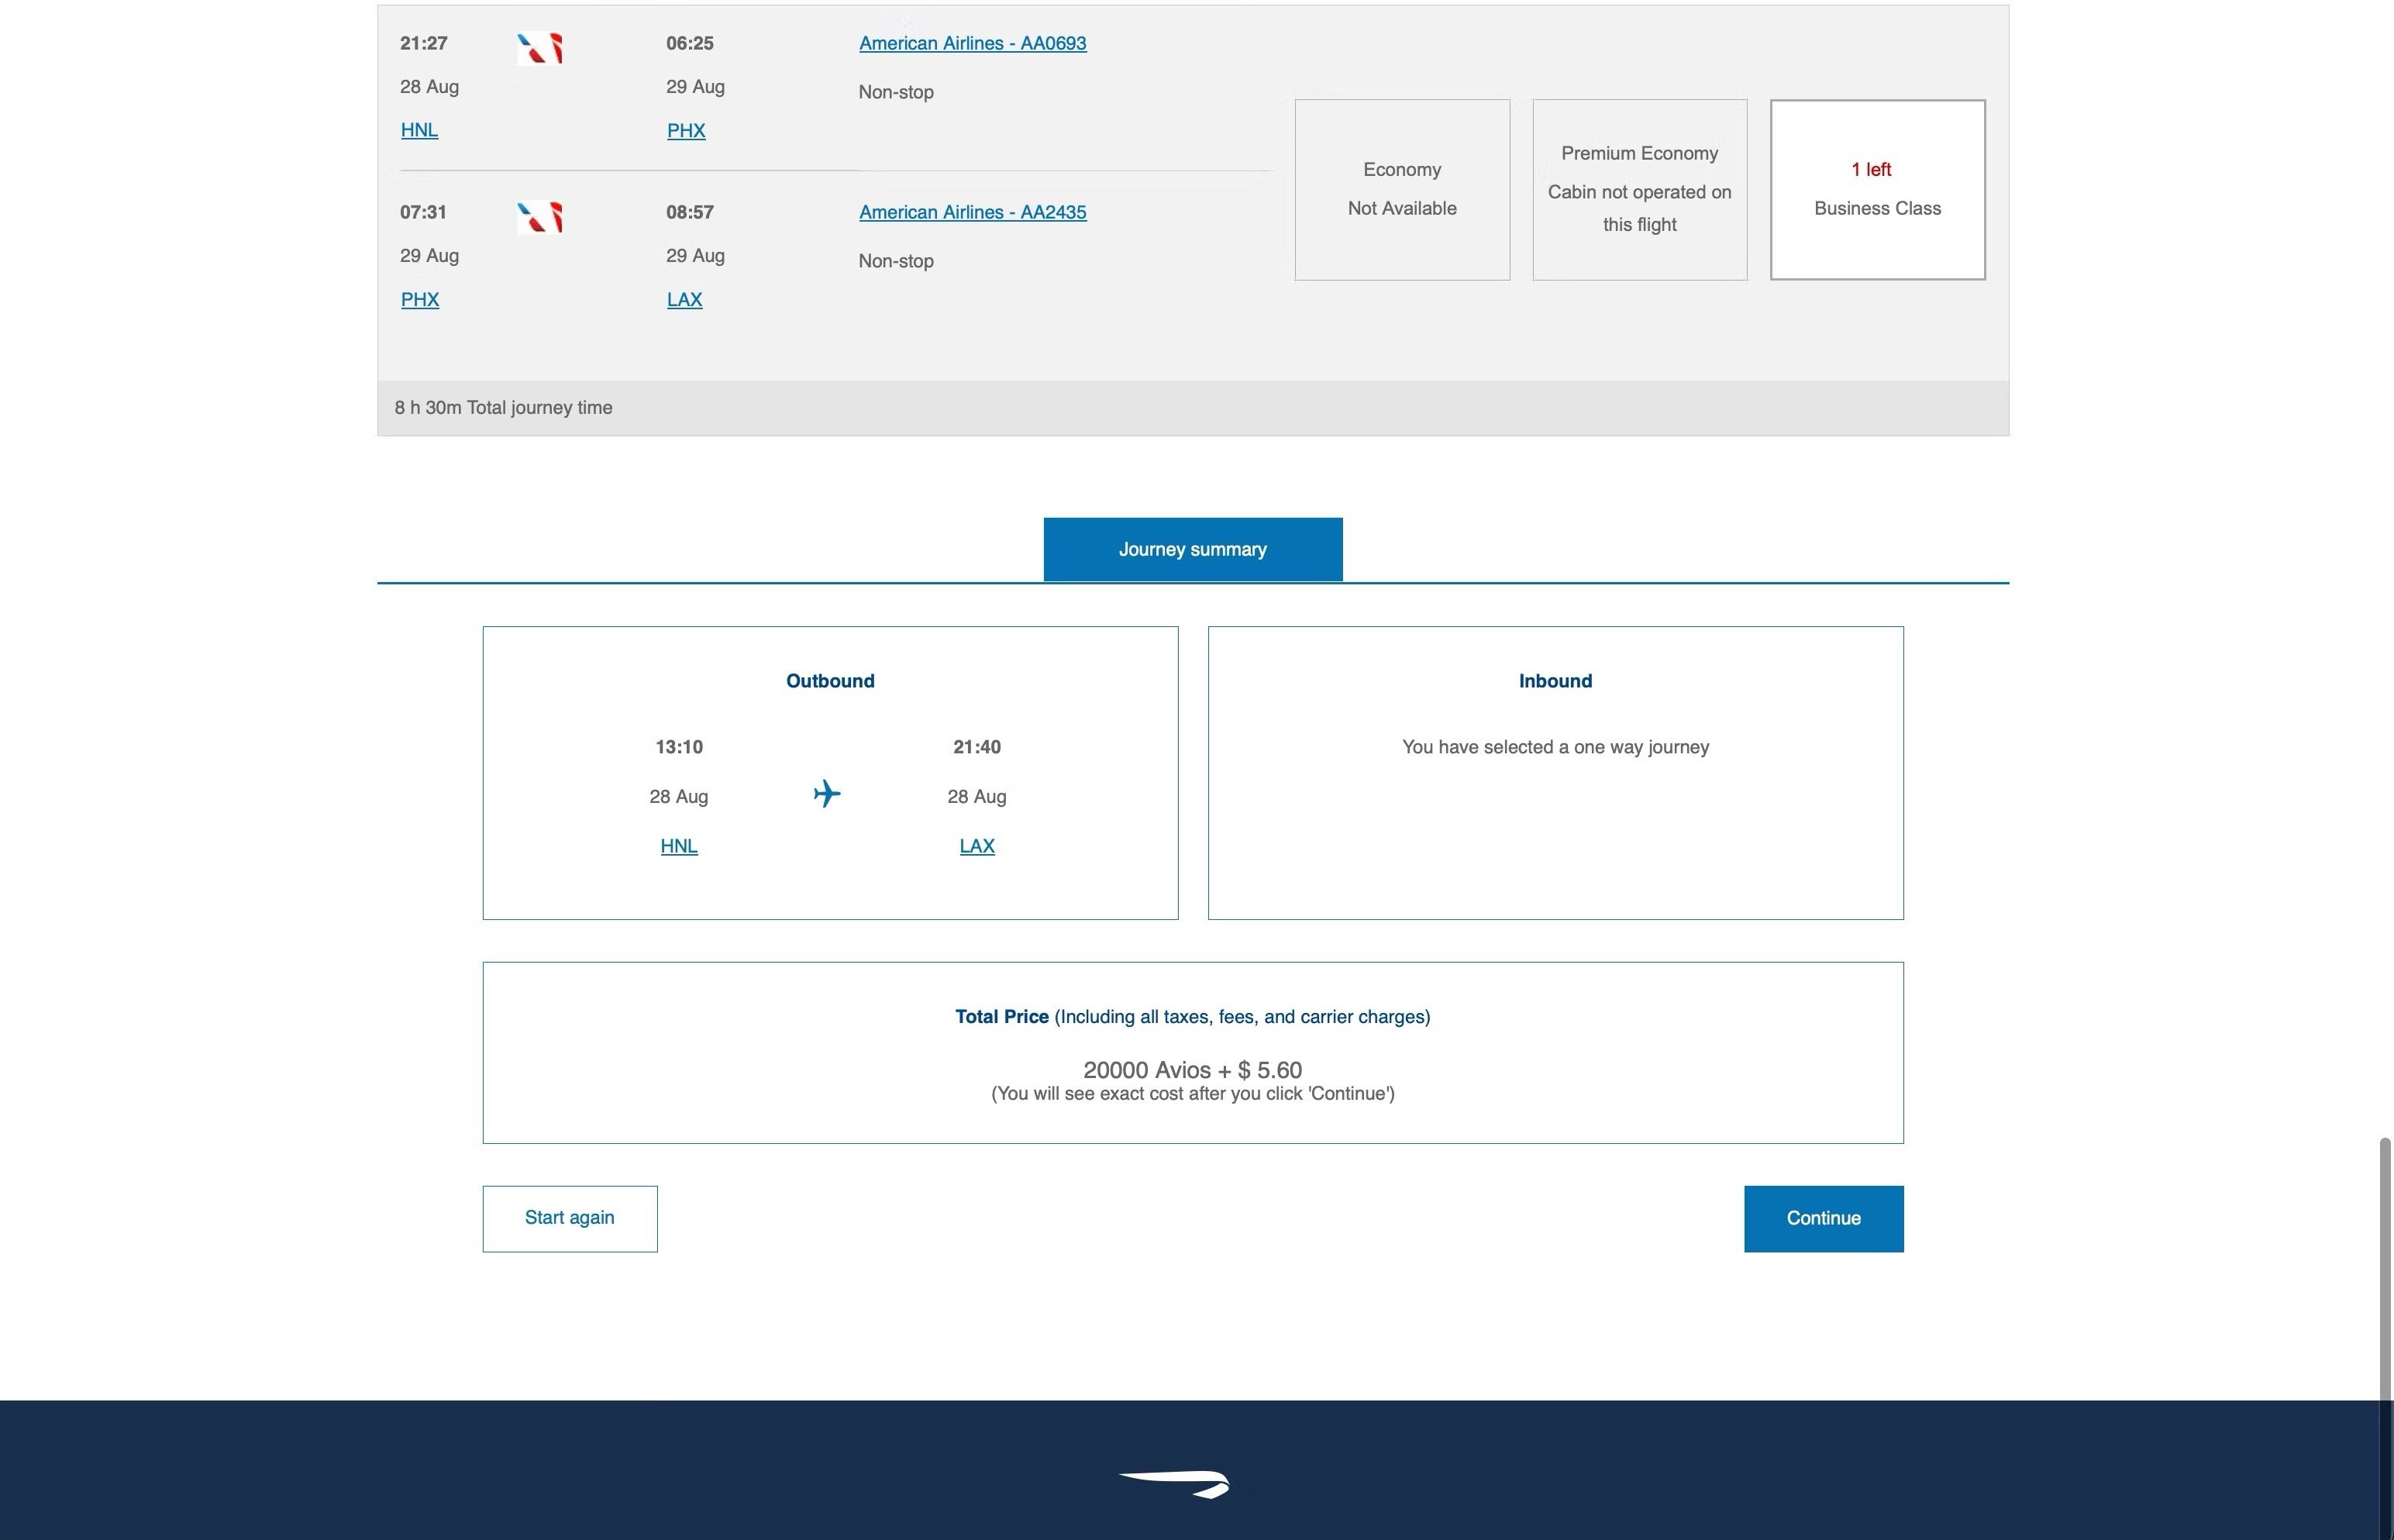Click the American Airlines logo for flight AA0693
Viewport: 2394px width, 1540px height.
click(540, 48)
